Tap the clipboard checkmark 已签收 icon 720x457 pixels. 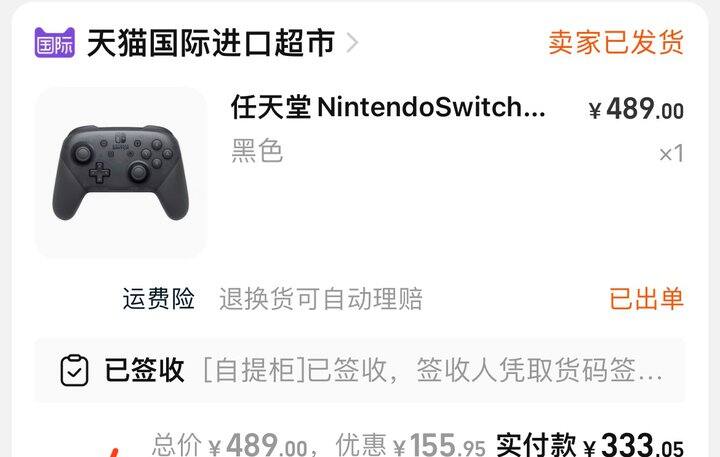pos(74,370)
